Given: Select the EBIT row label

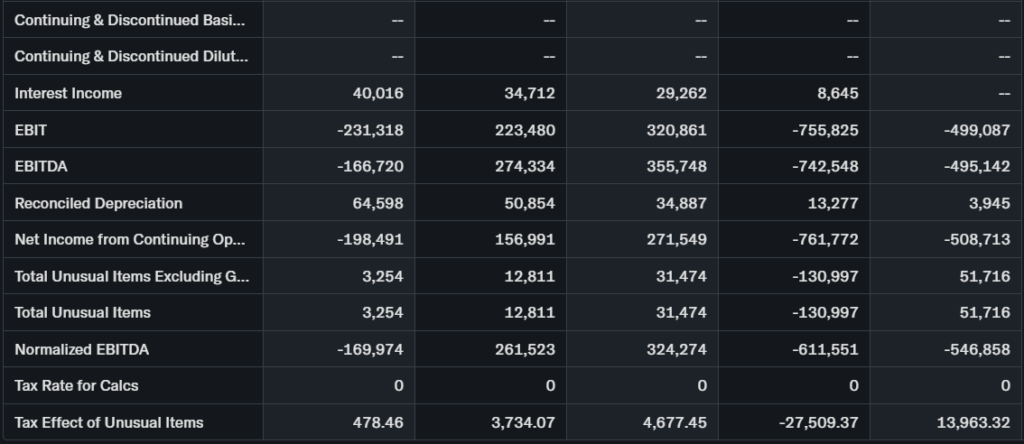Looking at the screenshot, I should point(31,130).
